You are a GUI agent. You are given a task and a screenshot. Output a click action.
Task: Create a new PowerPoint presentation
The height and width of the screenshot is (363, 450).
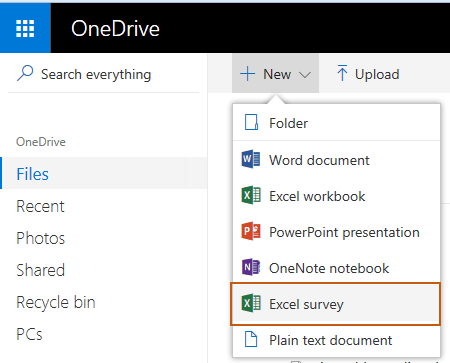(336, 232)
